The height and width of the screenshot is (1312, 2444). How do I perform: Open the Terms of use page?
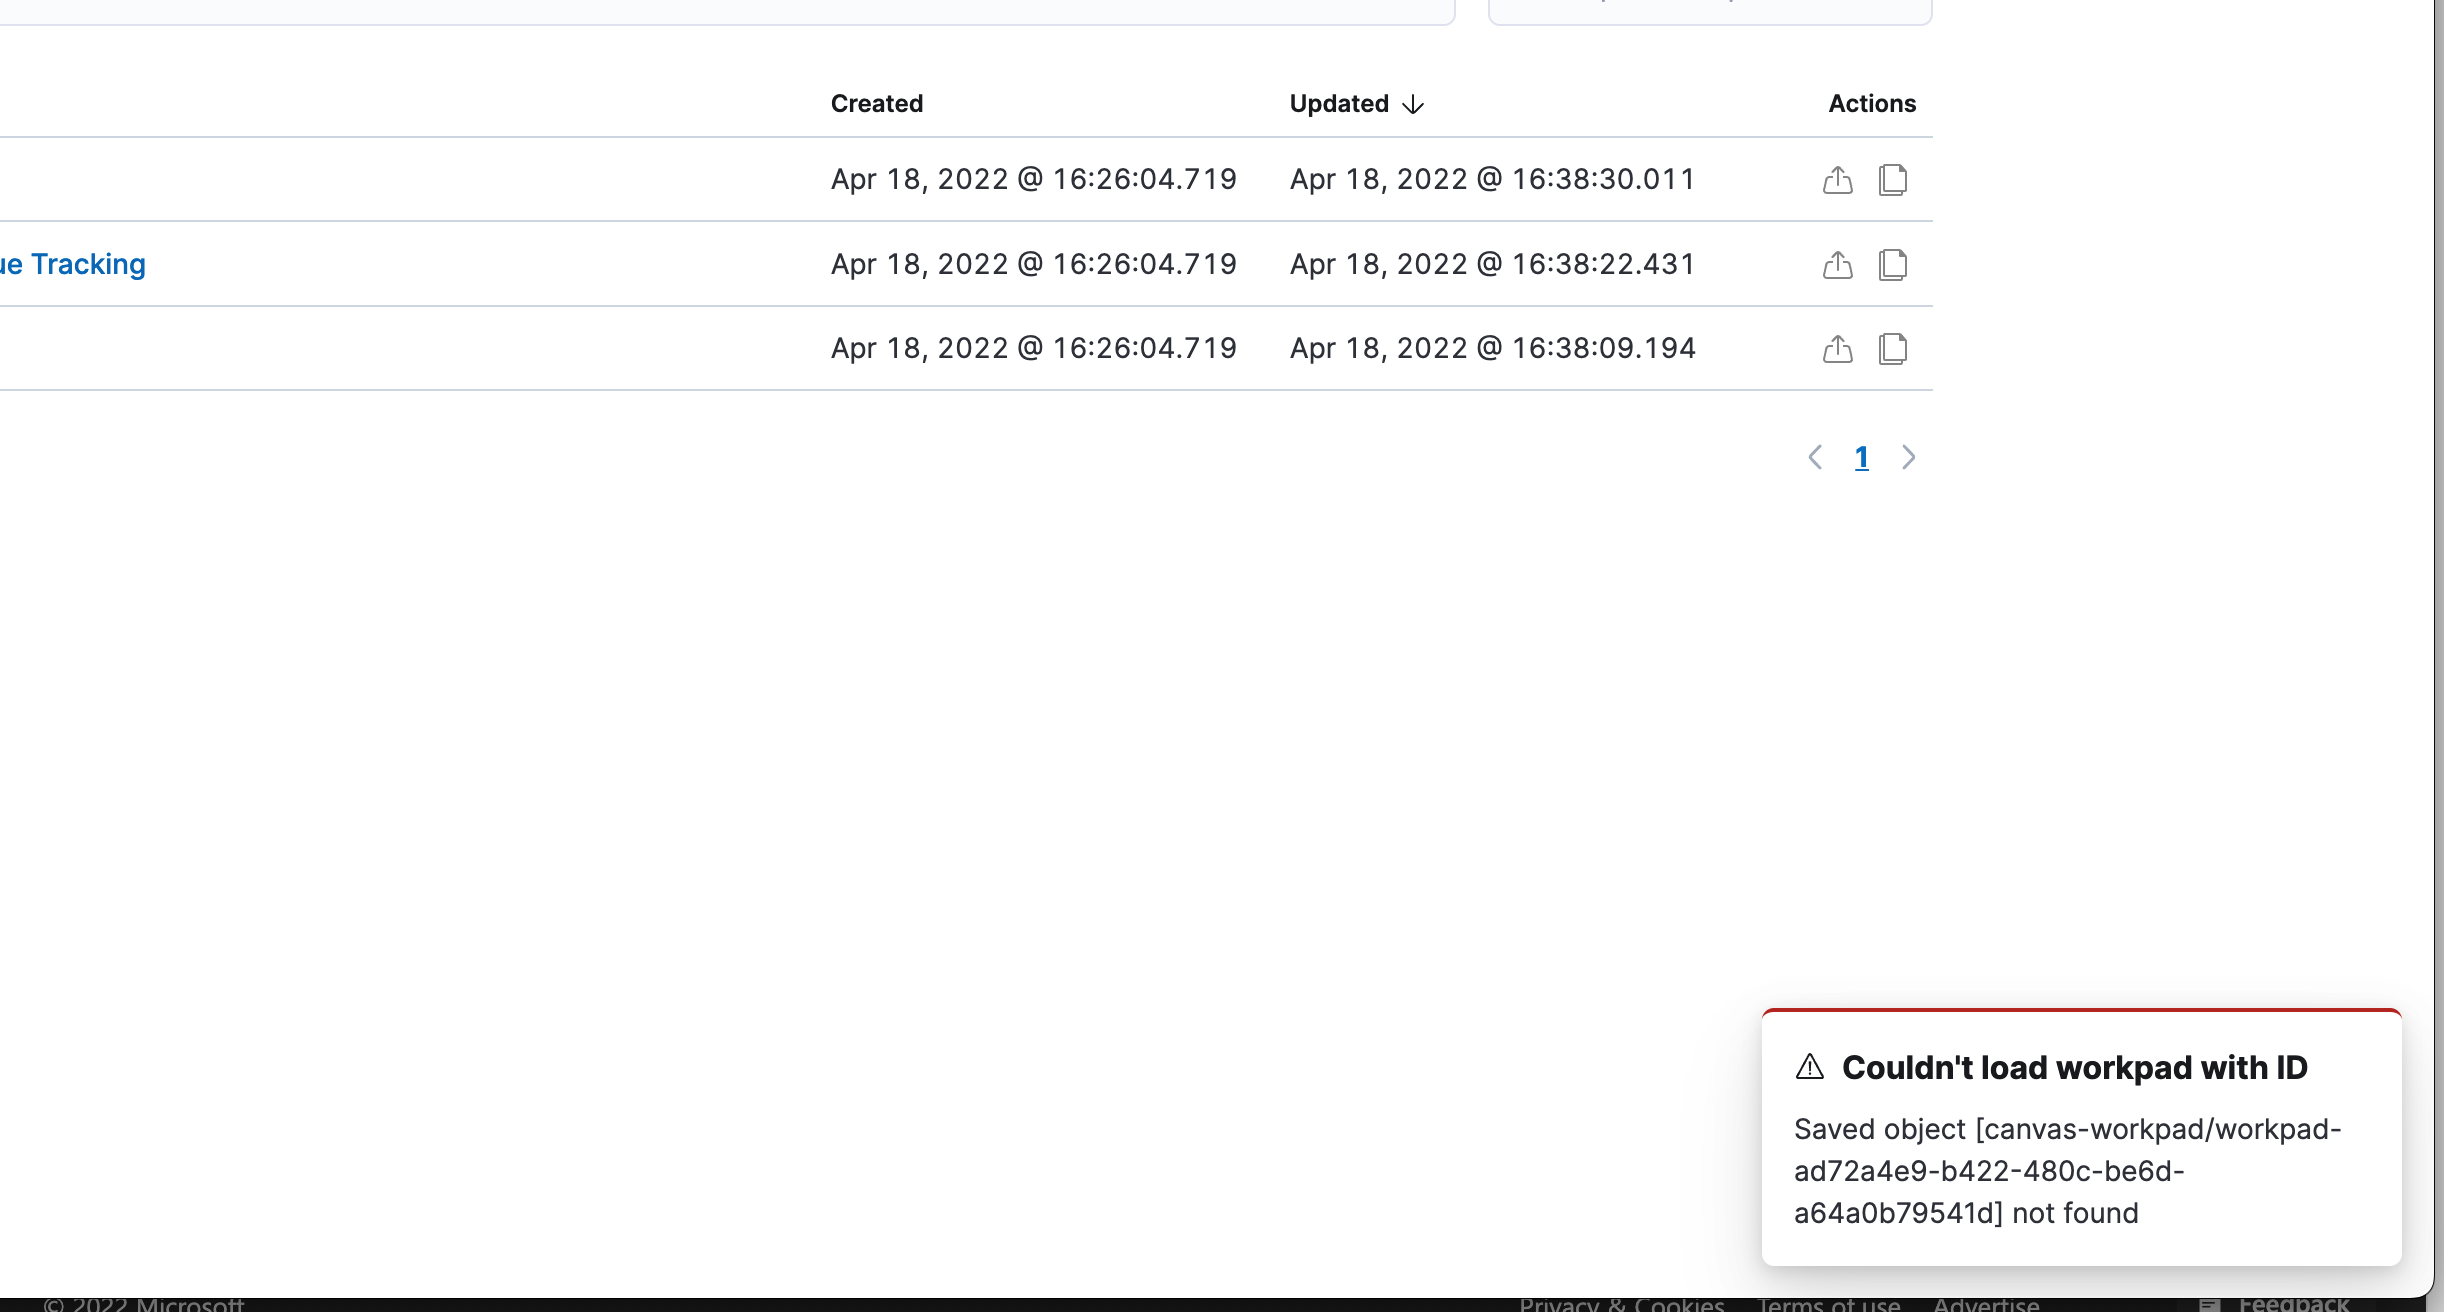[x=1829, y=1303]
